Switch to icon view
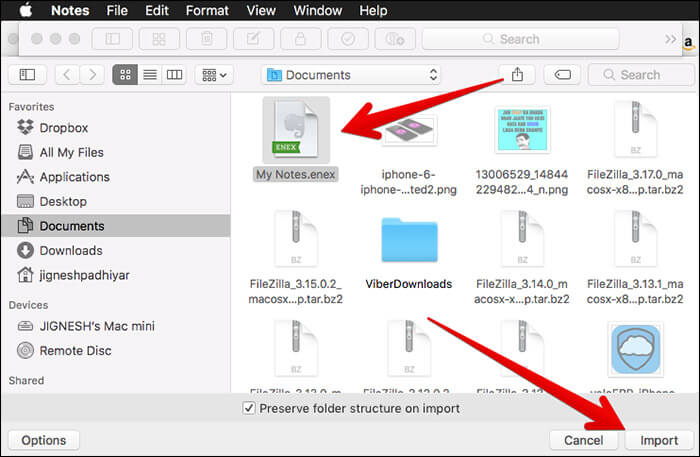The image size is (700, 457). 125,75
